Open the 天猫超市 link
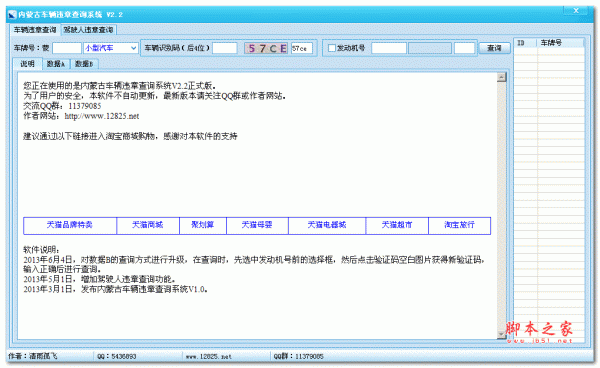Image resolution: width=600 pixels, height=368 pixels. point(397,225)
